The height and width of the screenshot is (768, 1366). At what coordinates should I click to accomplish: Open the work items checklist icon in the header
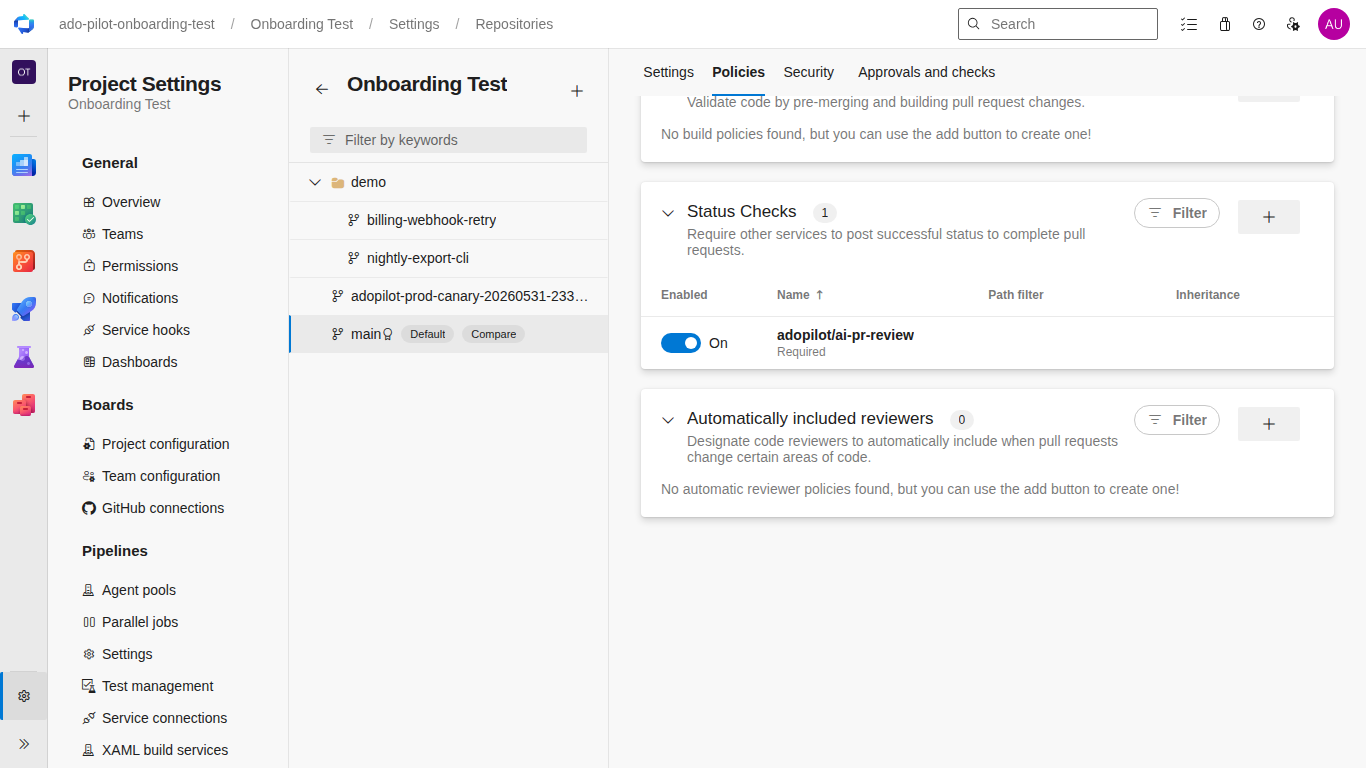click(x=1188, y=24)
